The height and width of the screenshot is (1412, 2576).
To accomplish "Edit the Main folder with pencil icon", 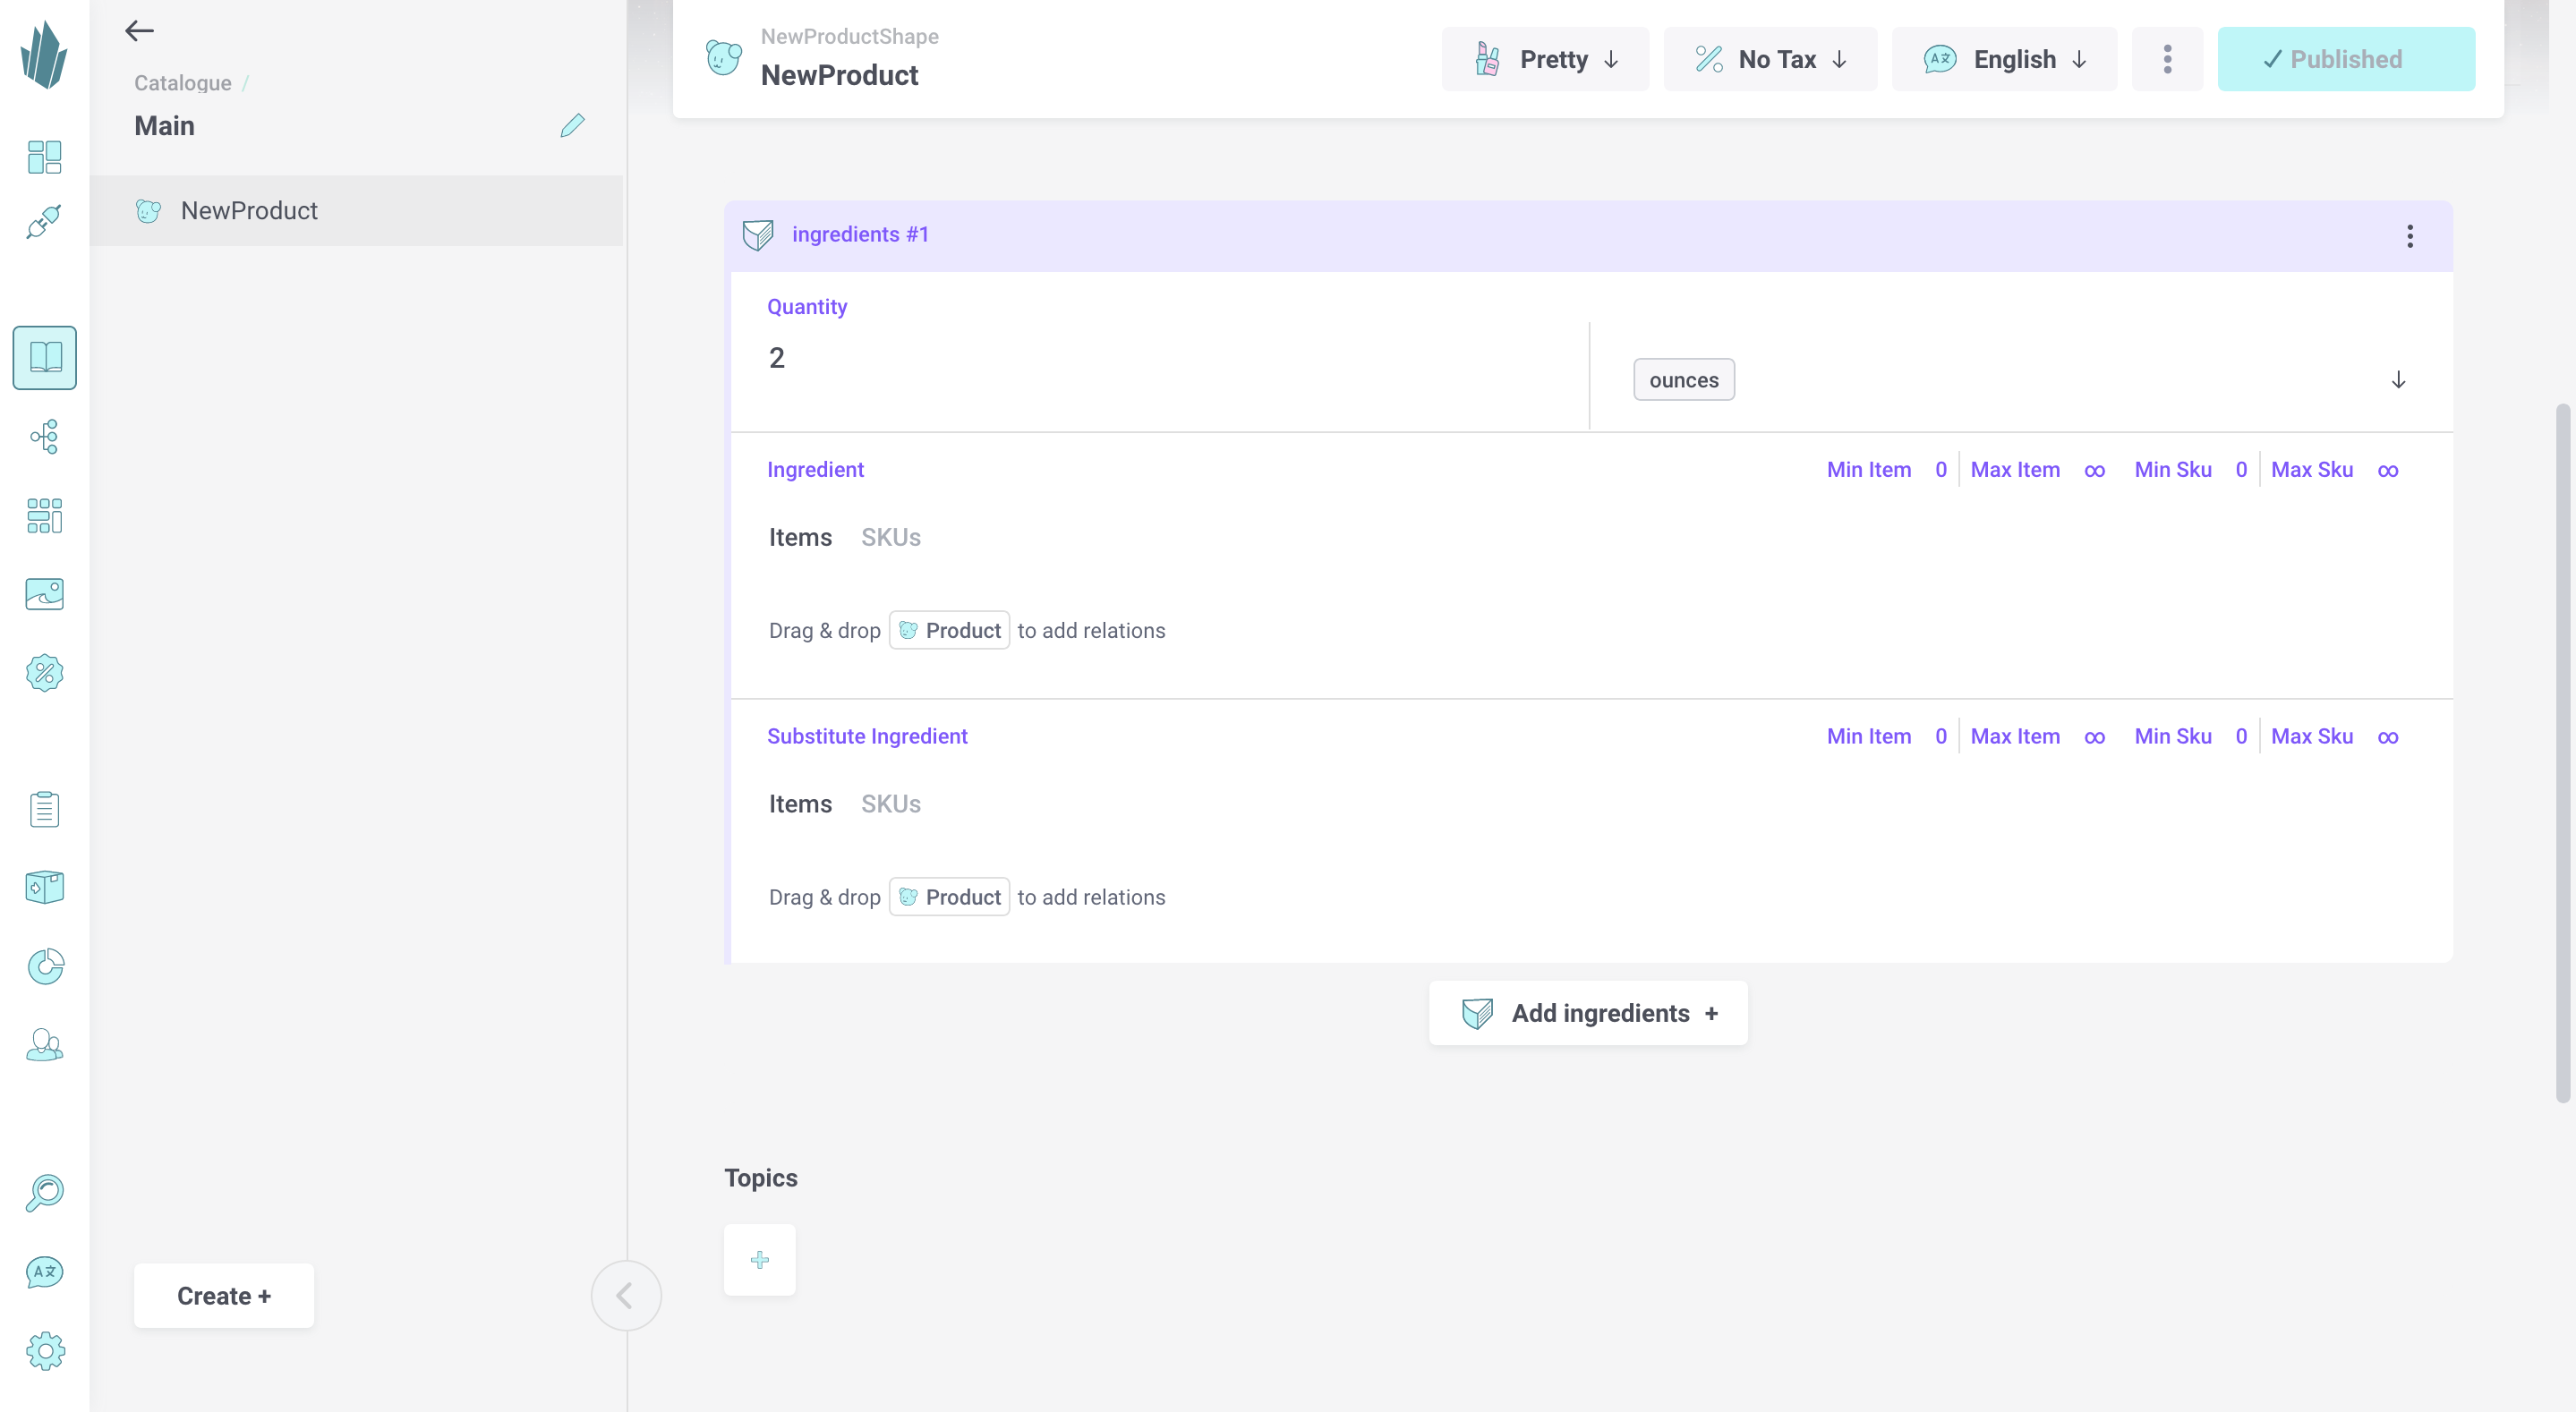I will [x=572, y=125].
